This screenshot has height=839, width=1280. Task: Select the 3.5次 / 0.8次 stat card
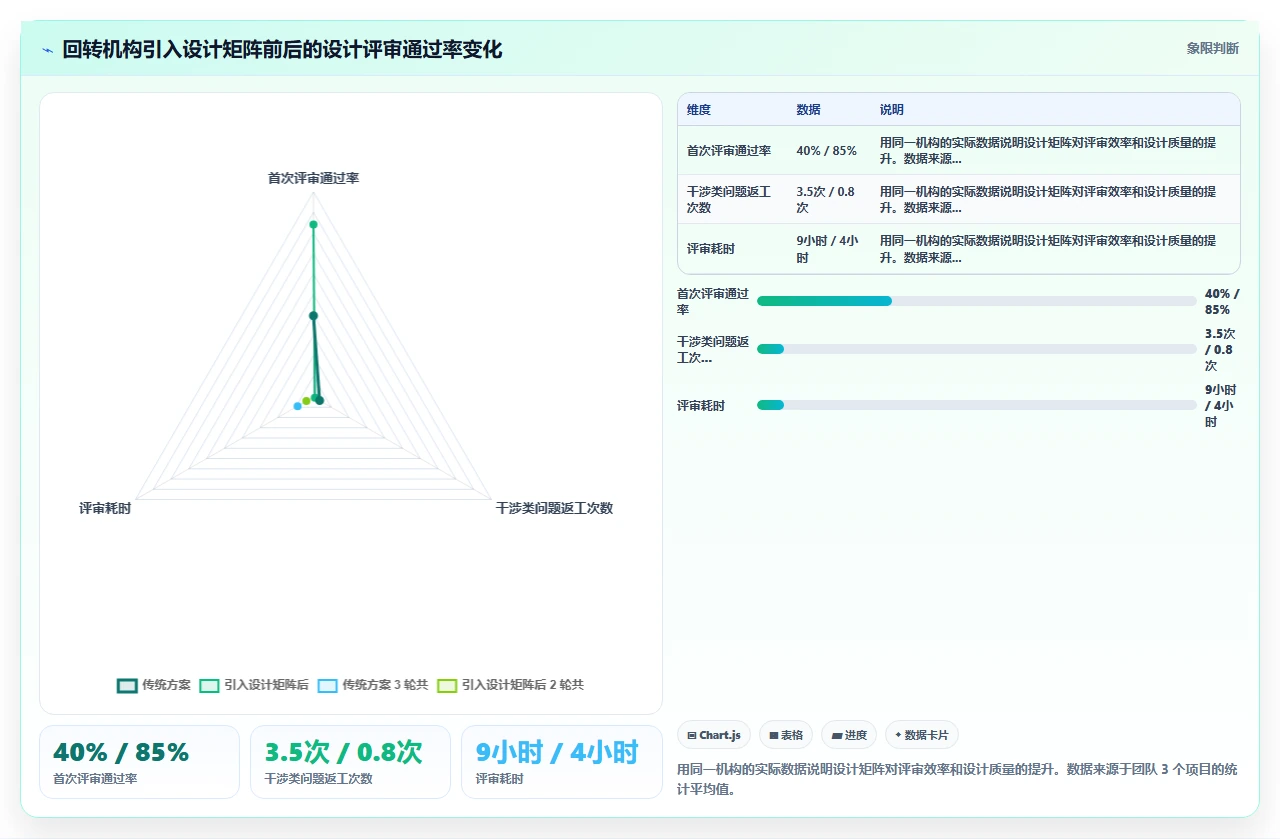click(350, 762)
